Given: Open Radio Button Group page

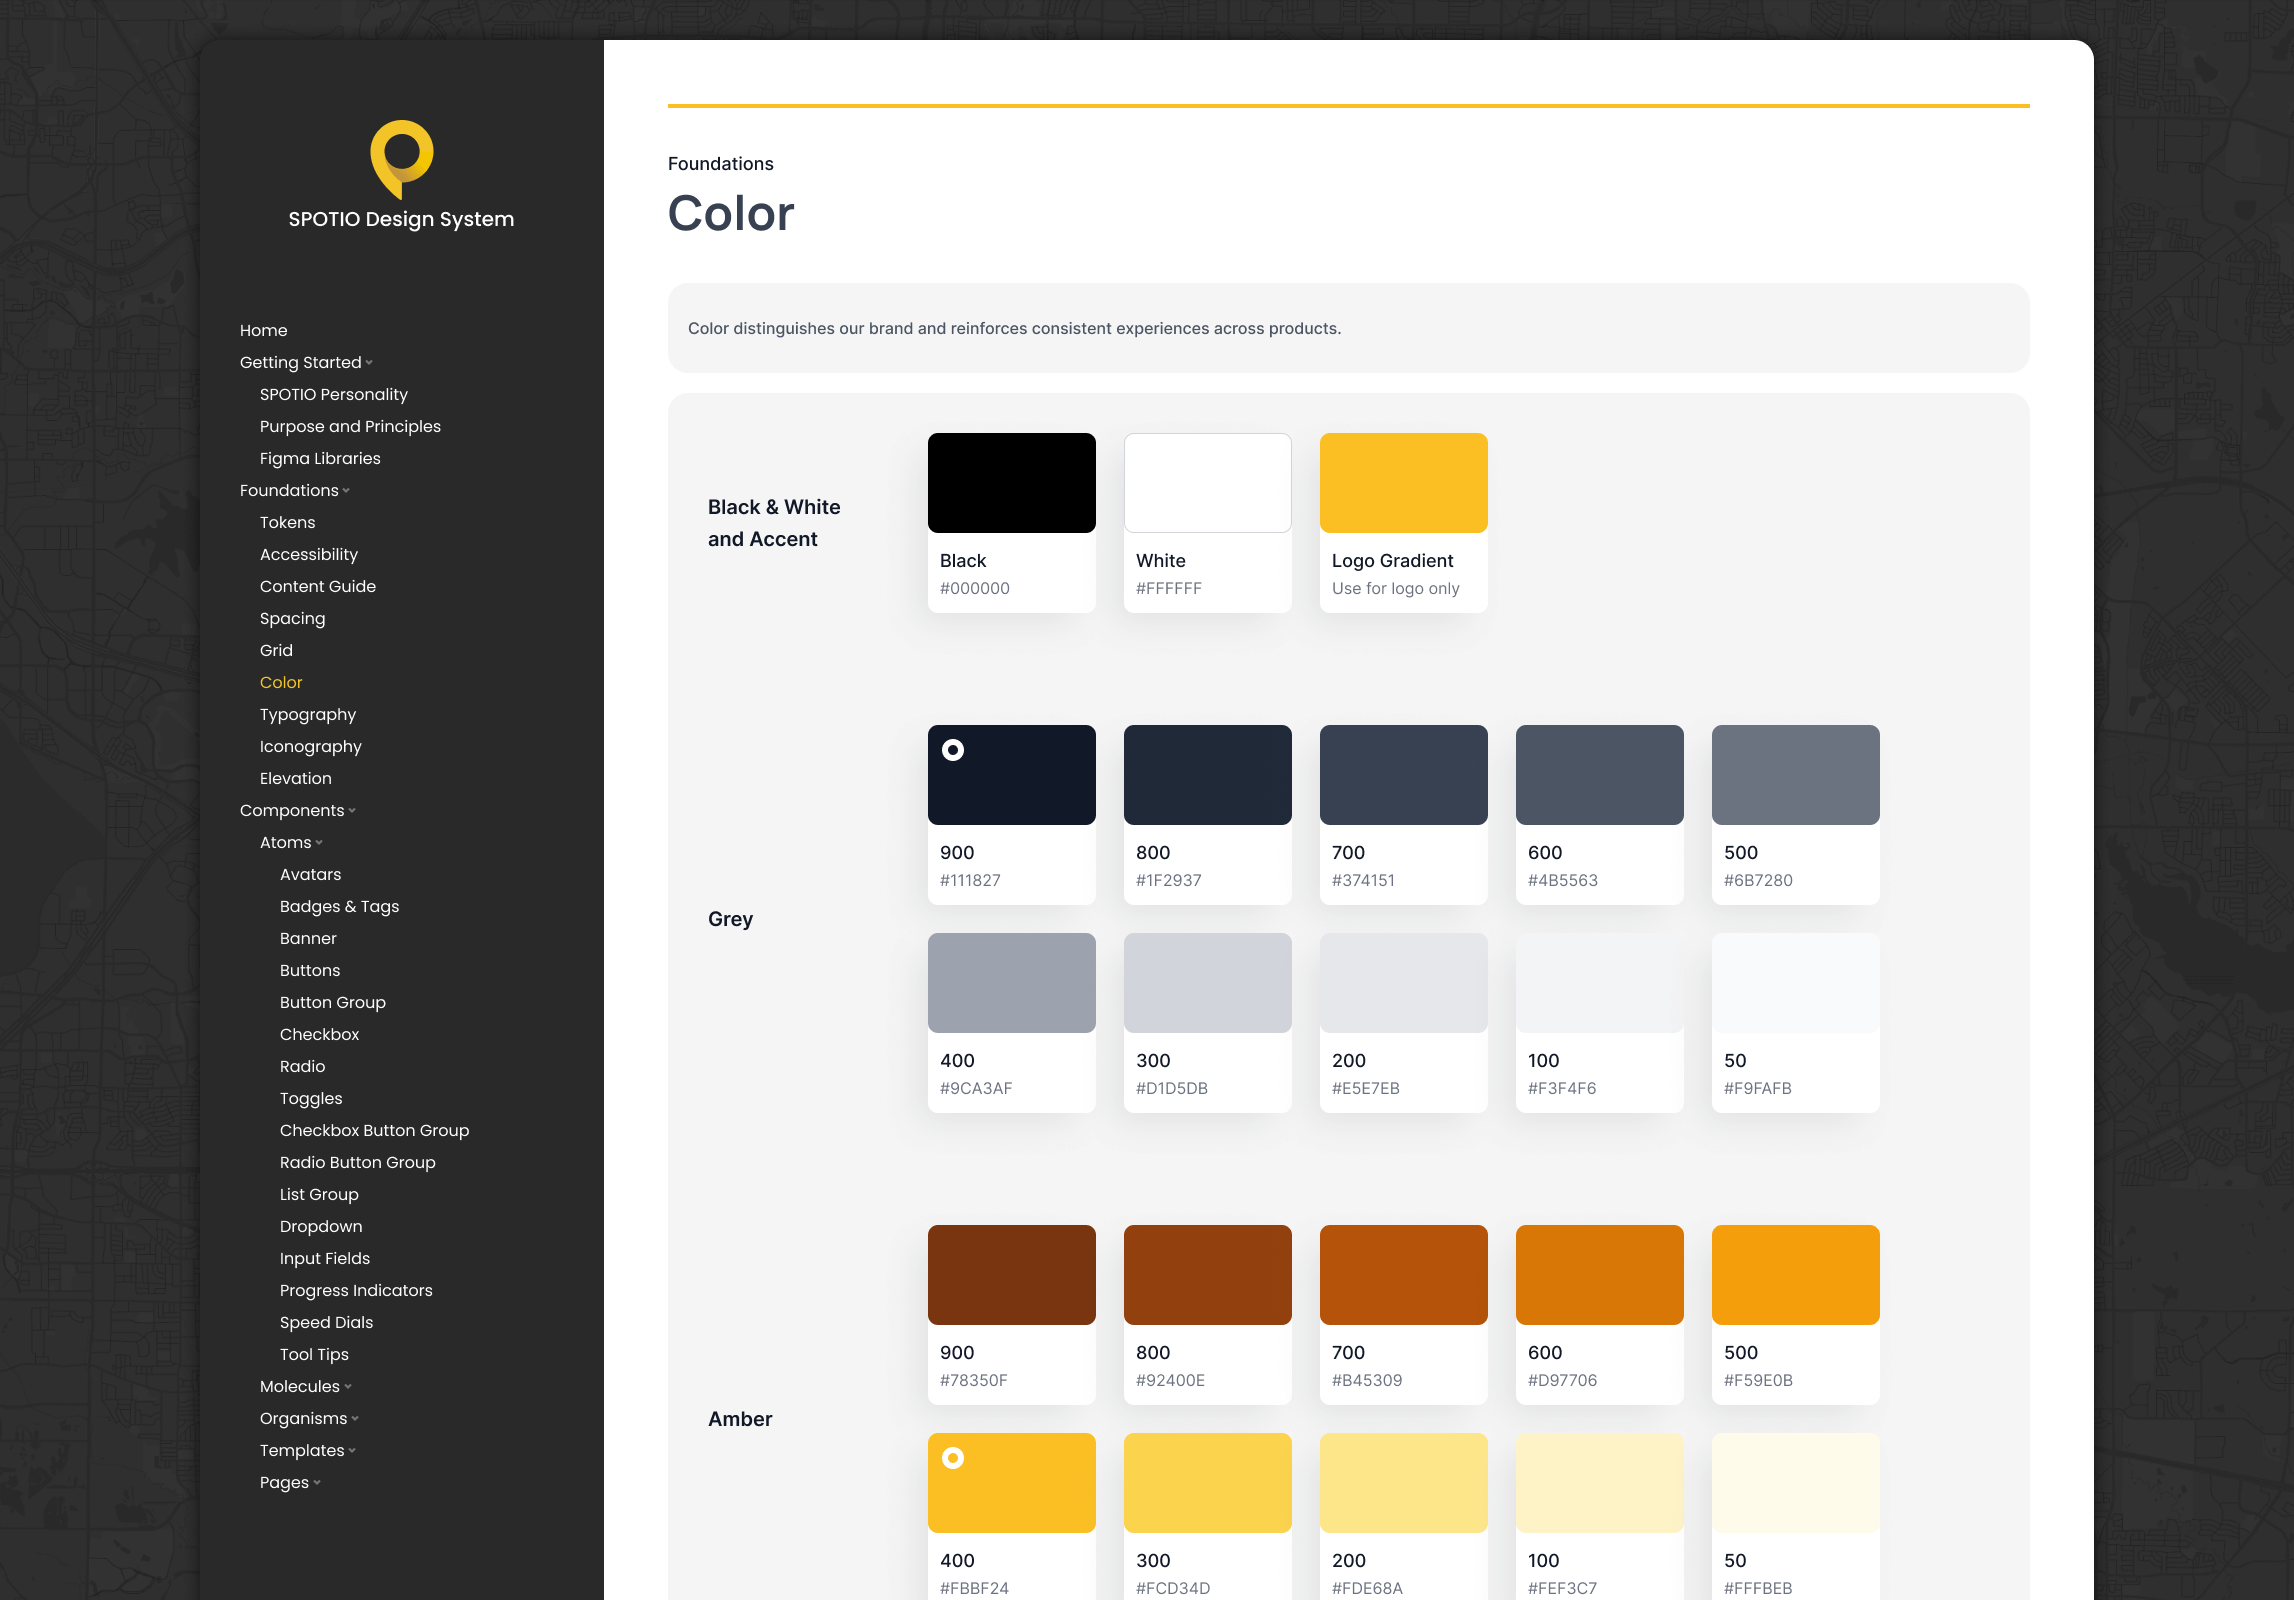Looking at the screenshot, I should coord(358,1162).
